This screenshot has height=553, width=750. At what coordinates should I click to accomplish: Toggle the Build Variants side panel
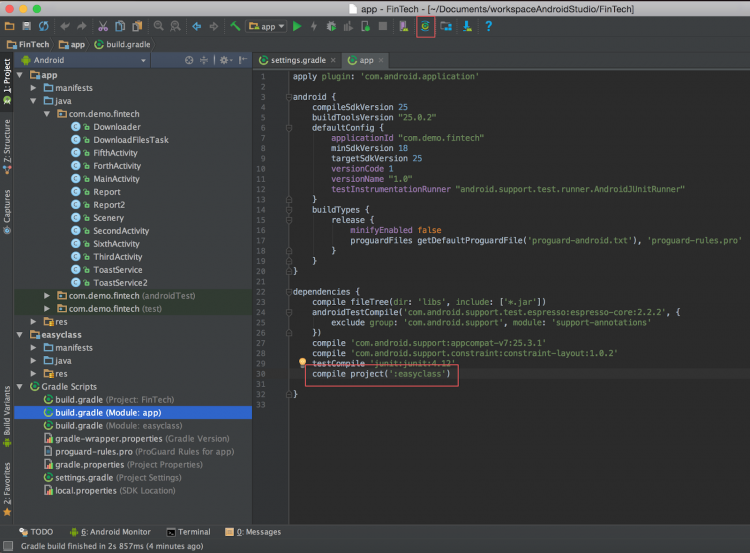click(x=7, y=409)
